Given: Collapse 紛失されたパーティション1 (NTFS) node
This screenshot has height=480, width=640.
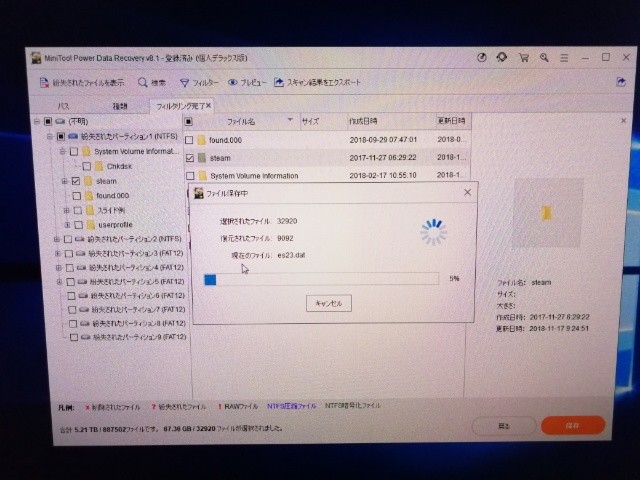Looking at the screenshot, I should pos(49,136).
